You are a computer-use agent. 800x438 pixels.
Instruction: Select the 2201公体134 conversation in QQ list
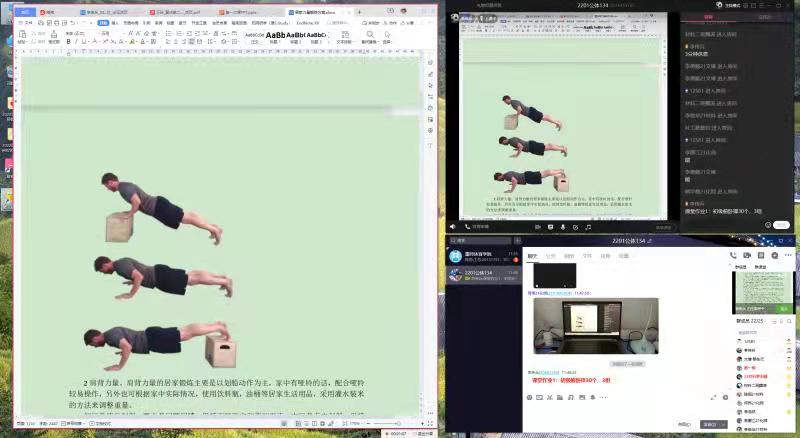[483, 276]
